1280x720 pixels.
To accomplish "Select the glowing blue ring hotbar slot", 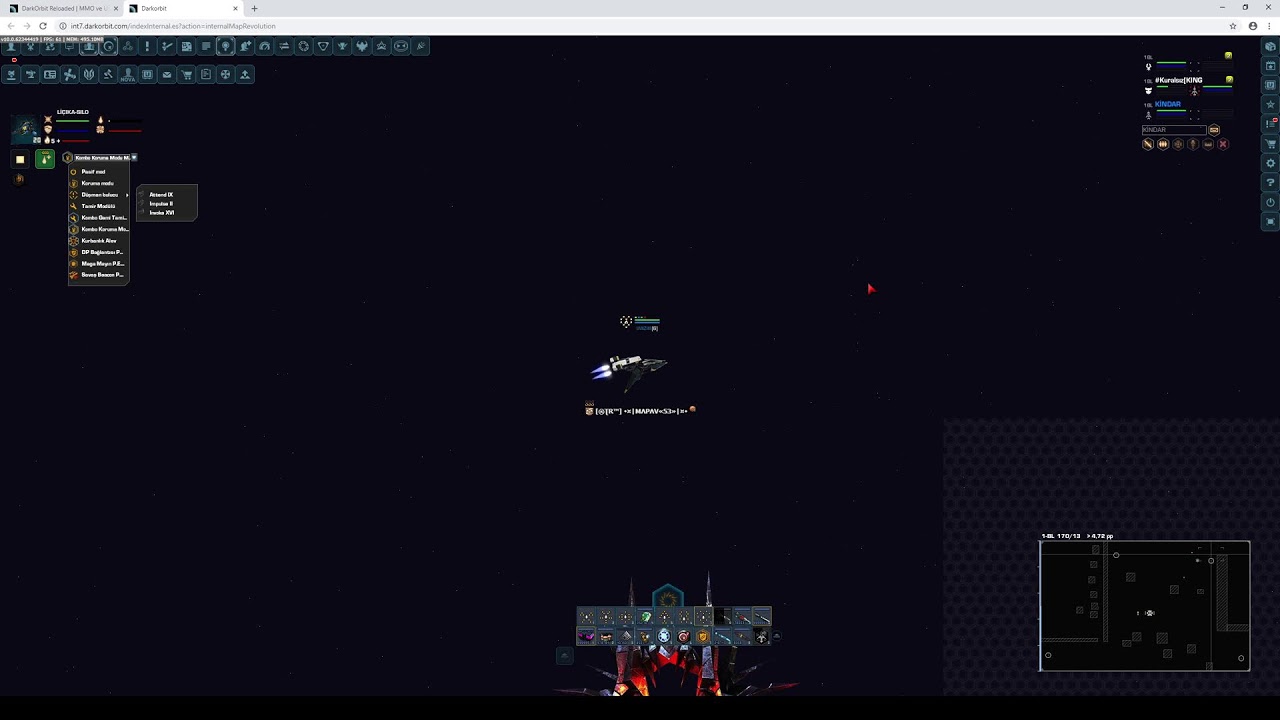I will coord(664,636).
